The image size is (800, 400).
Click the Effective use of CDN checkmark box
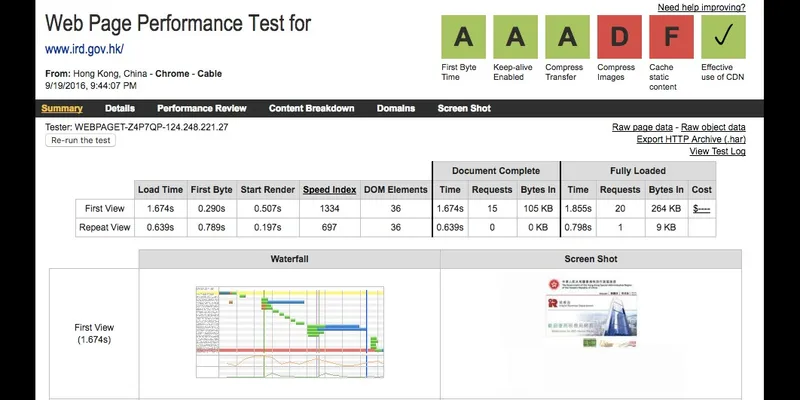click(x=724, y=37)
